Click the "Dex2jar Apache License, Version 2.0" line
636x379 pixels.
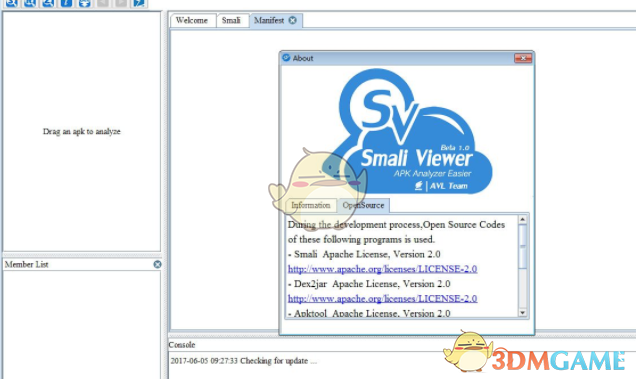(369, 284)
